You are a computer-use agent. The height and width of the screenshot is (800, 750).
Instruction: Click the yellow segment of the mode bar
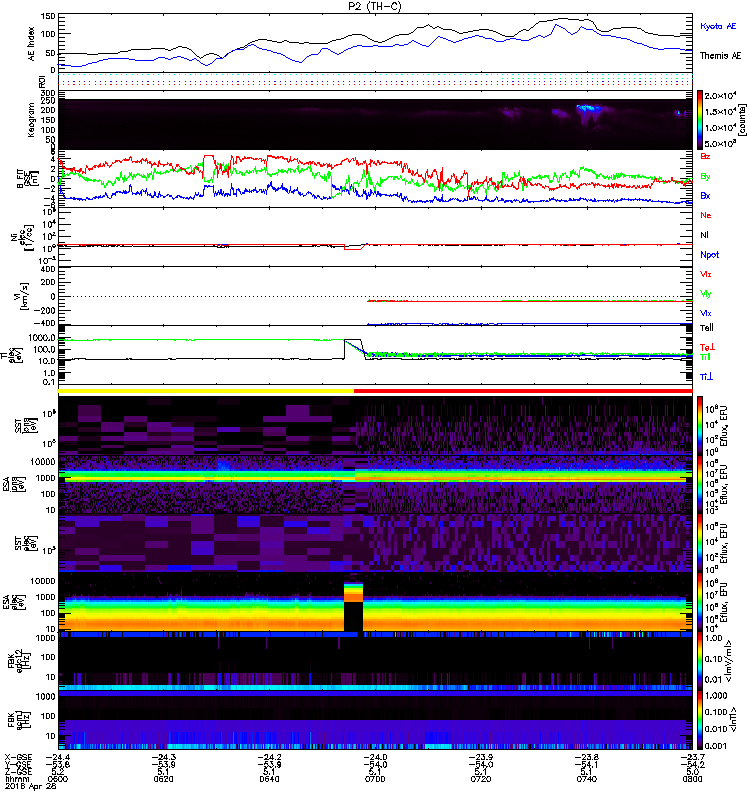[206, 391]
